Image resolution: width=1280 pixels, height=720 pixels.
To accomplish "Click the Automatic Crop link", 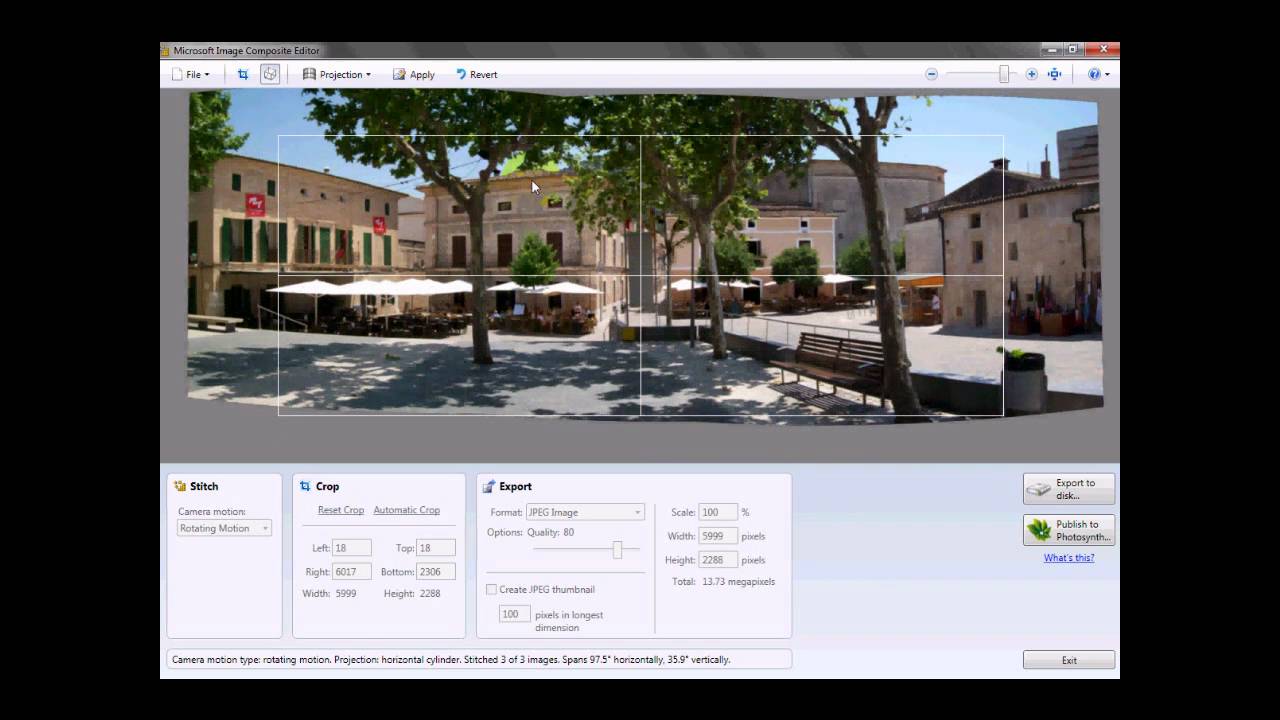I will click(406, 510).
